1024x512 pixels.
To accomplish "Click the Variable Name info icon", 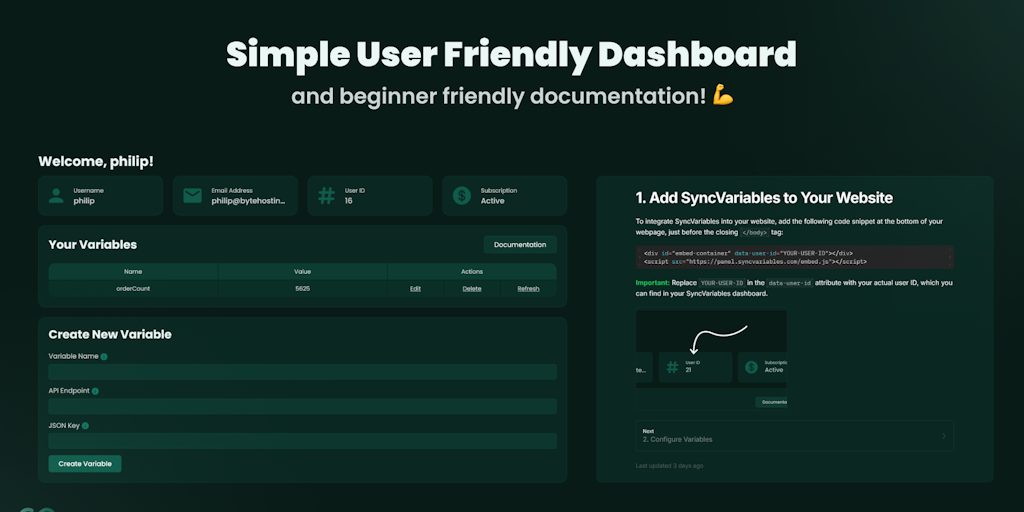I will [104, 357].
